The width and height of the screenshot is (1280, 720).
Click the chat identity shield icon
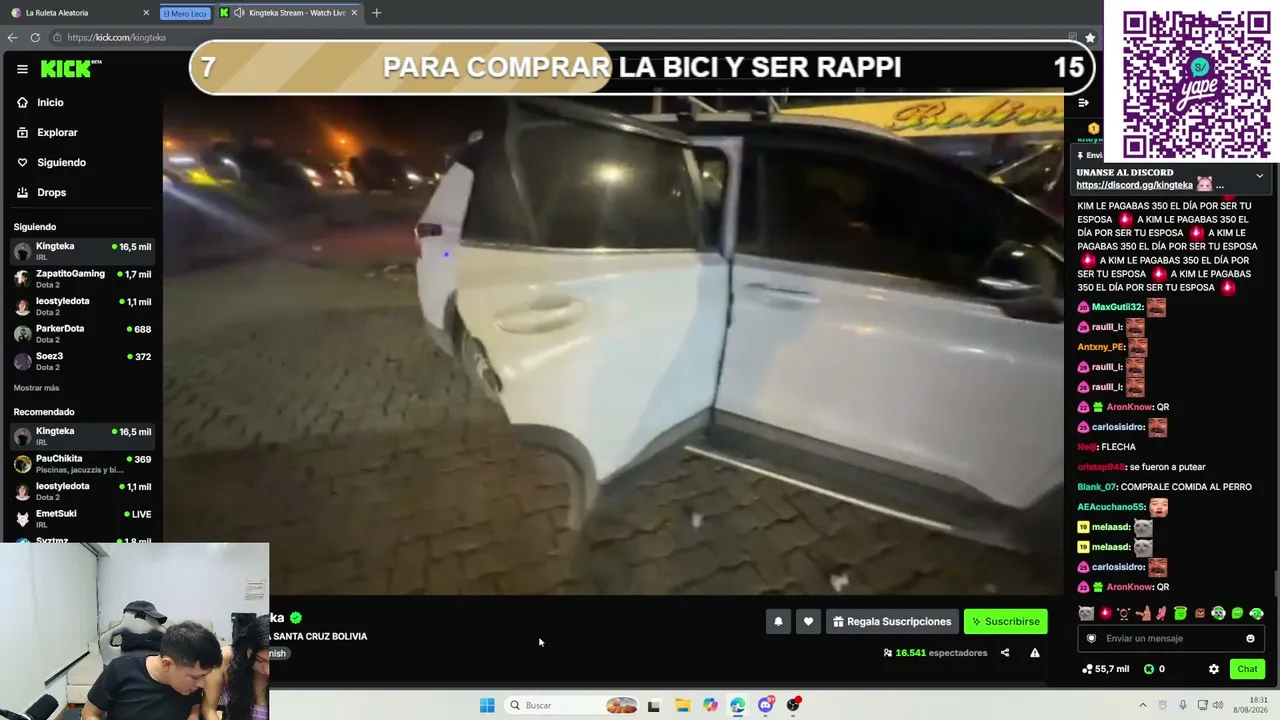point(1091,638)
